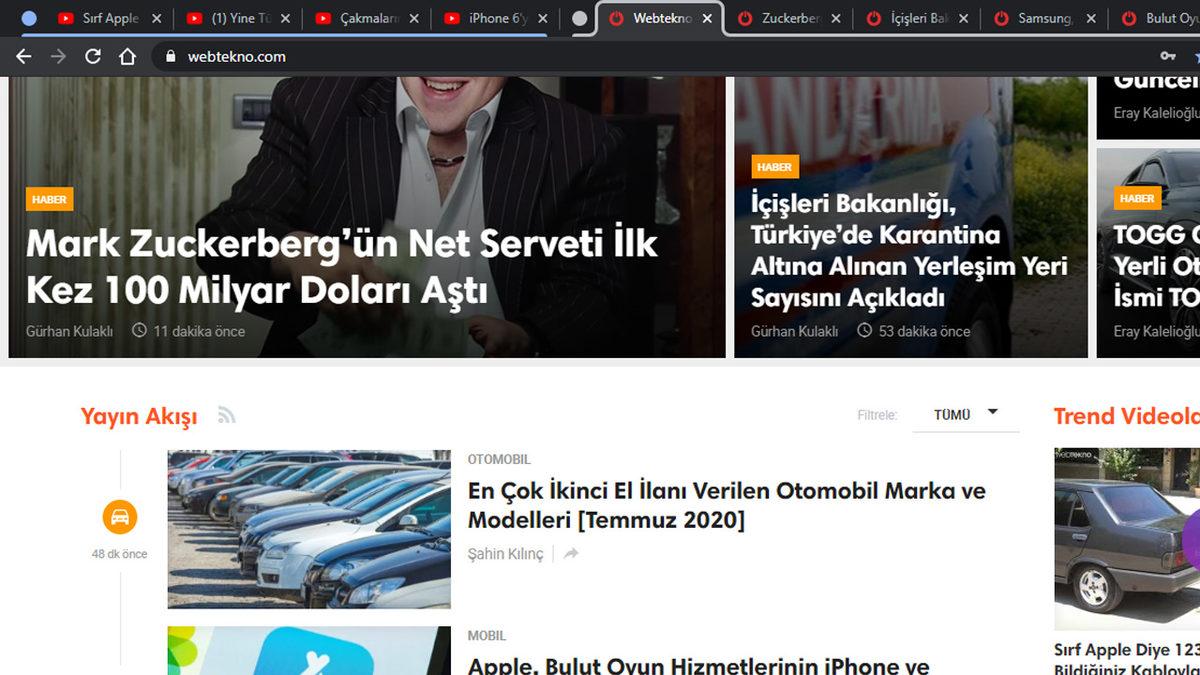Image resolution: width=1200 pixels, height=675 pixels.
Task: Open the password manager key icon
Action: click(x=1168, y=57)
